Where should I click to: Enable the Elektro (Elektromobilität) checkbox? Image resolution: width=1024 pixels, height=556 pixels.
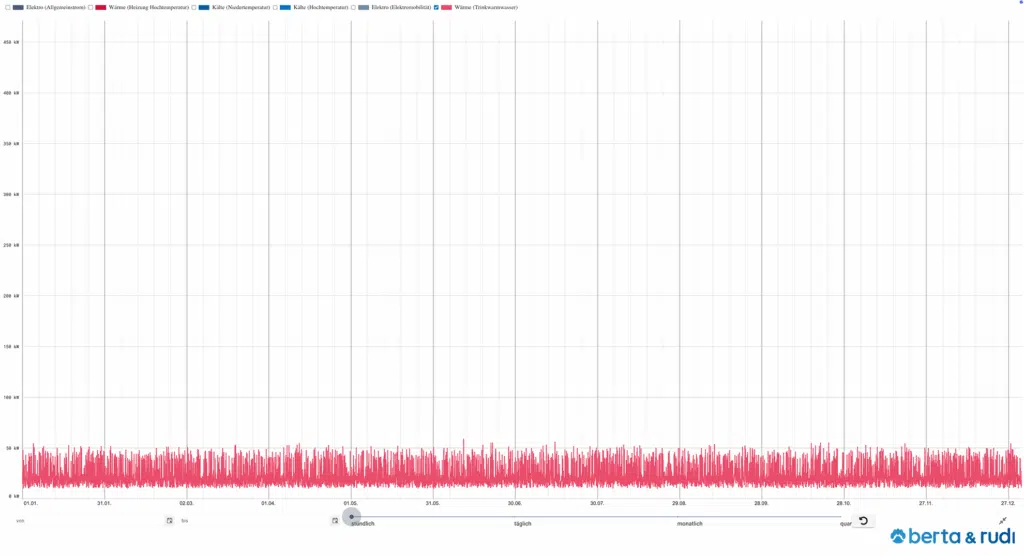point(353,7)
